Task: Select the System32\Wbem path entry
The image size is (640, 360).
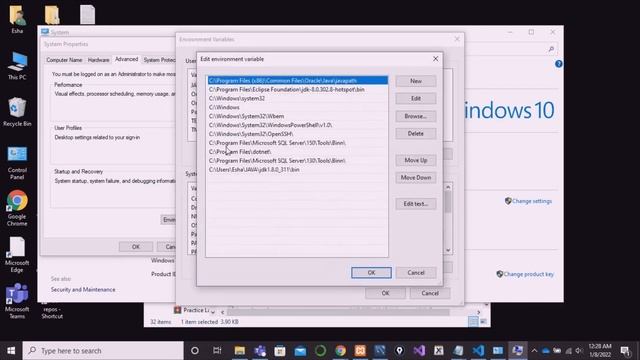Action: point(298,116)
